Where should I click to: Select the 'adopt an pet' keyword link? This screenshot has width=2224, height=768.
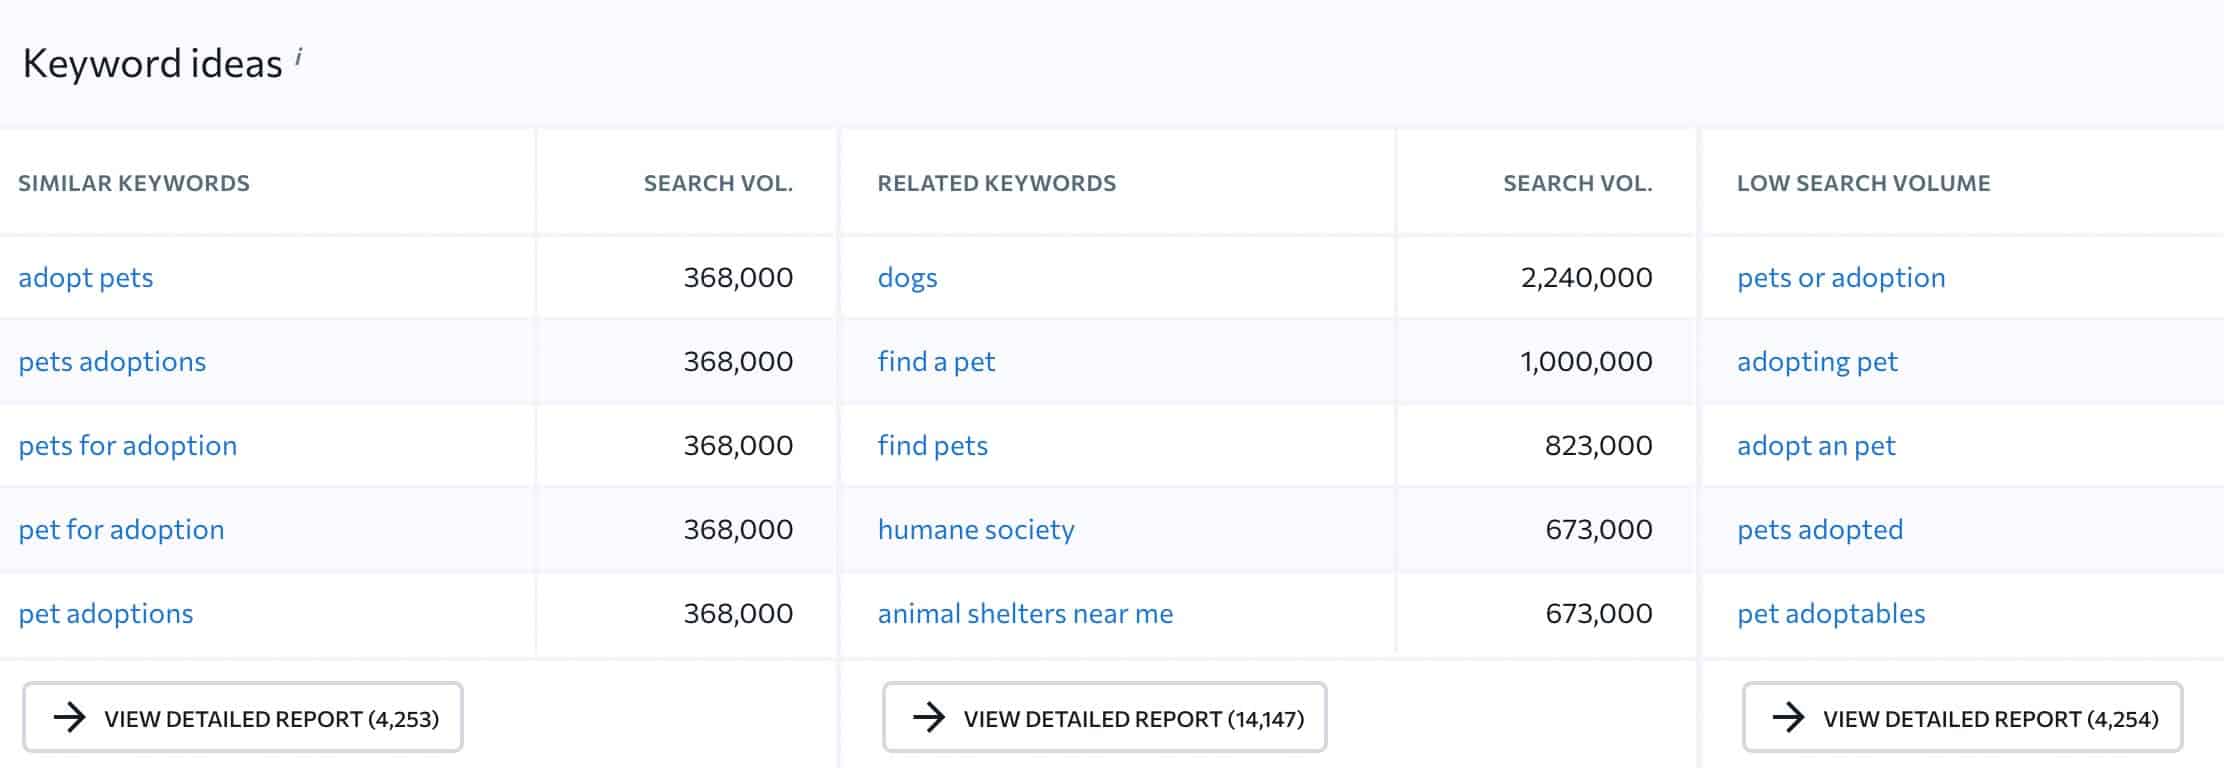point(1816,445)
